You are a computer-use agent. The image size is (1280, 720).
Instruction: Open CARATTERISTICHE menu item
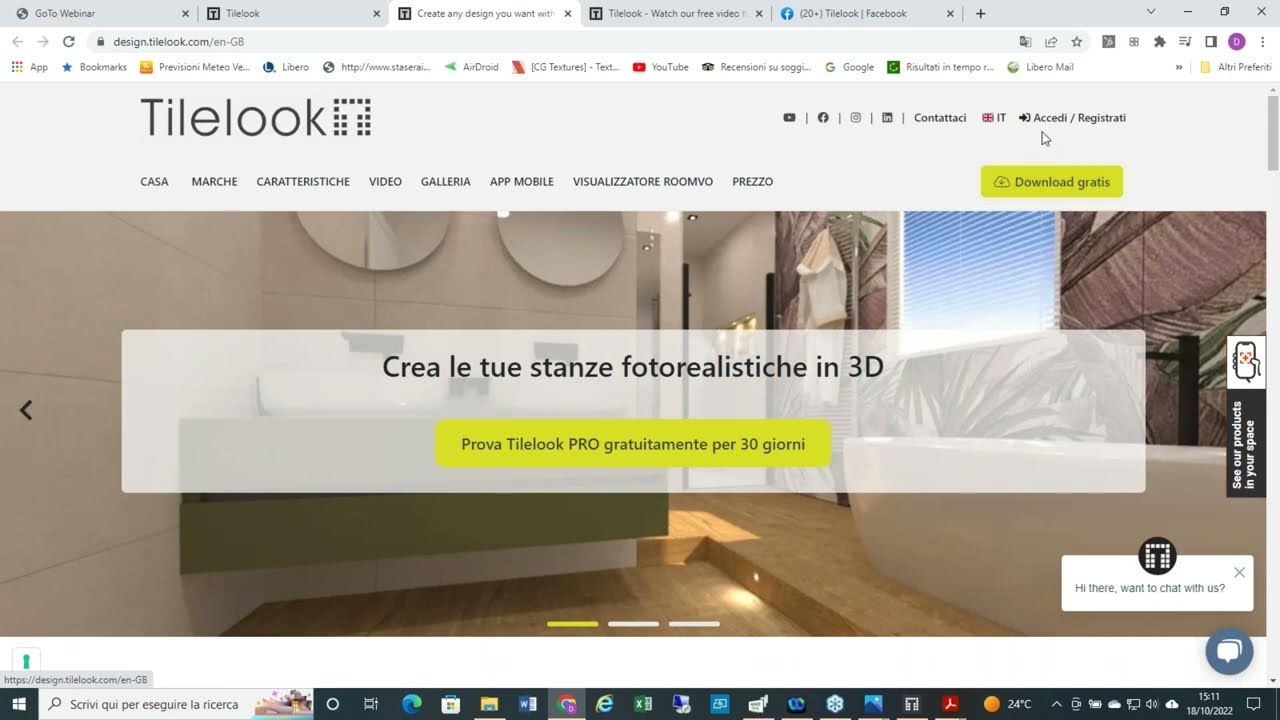coord(303,182)
